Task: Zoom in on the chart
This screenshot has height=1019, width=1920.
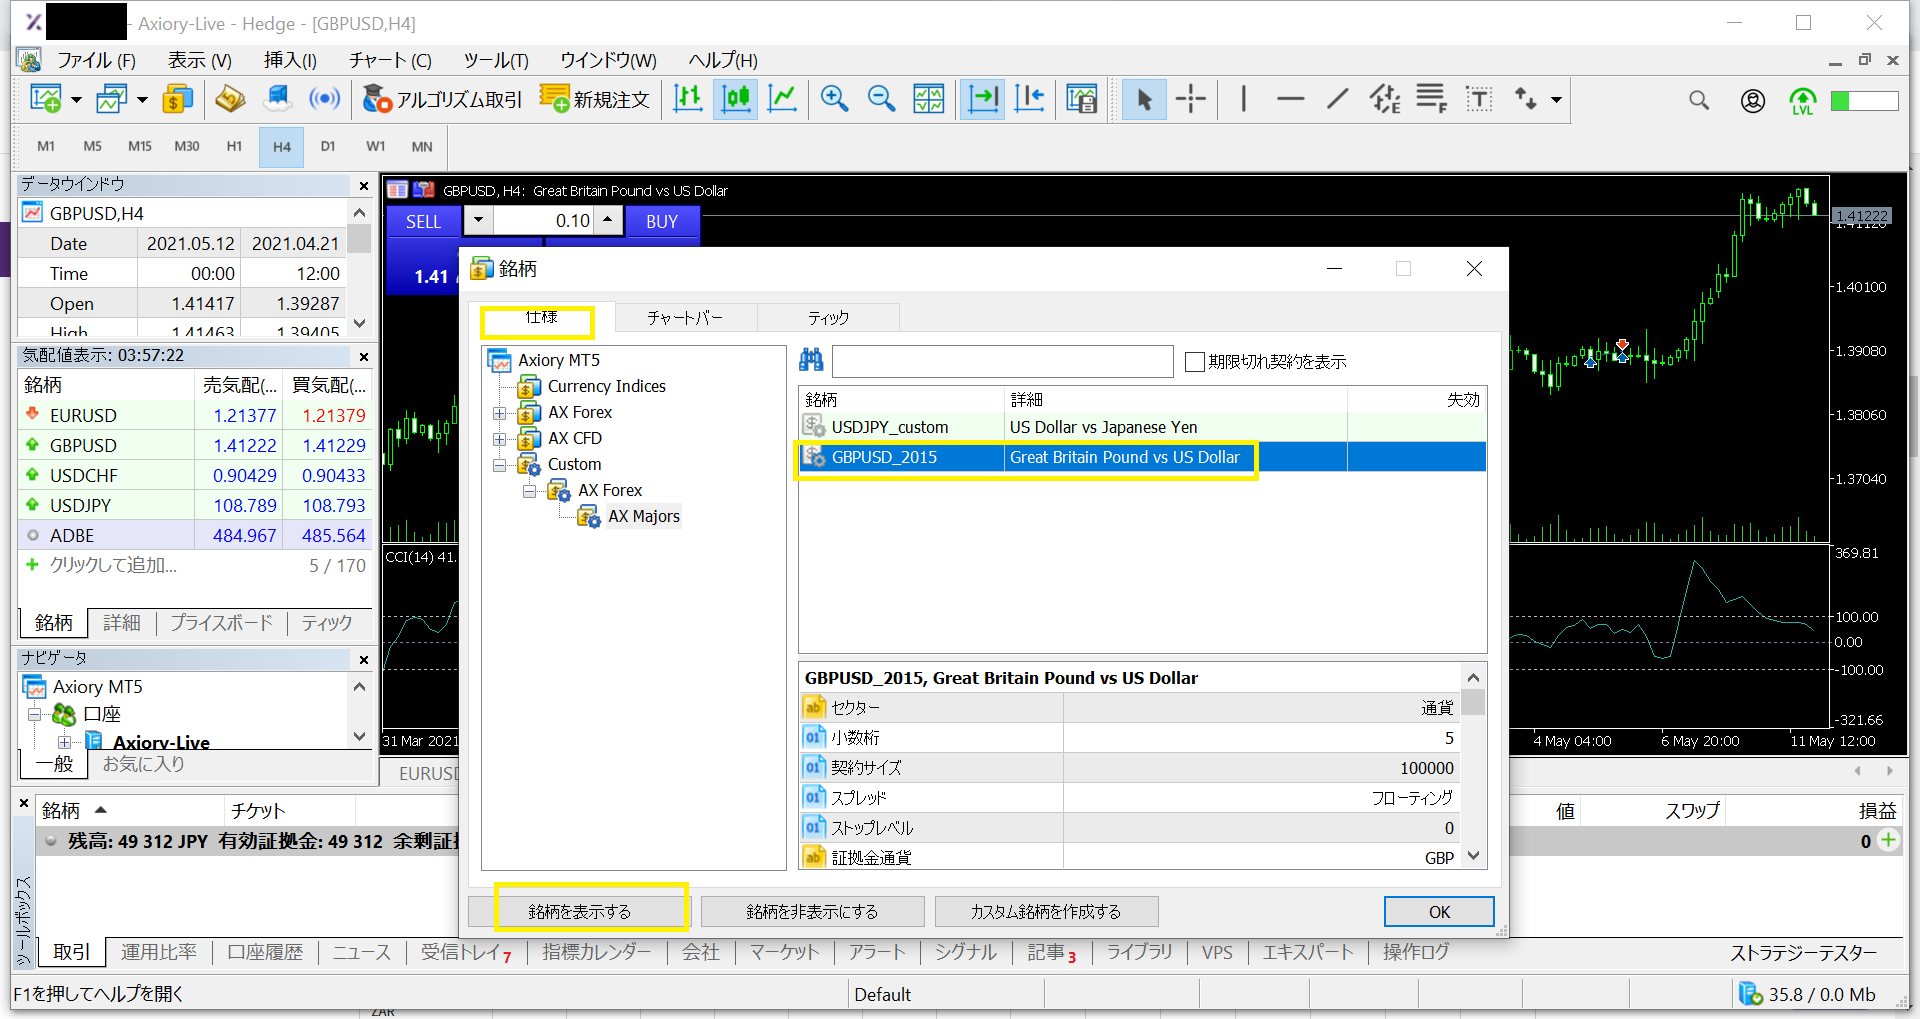Action: click(x=834, y=99)
